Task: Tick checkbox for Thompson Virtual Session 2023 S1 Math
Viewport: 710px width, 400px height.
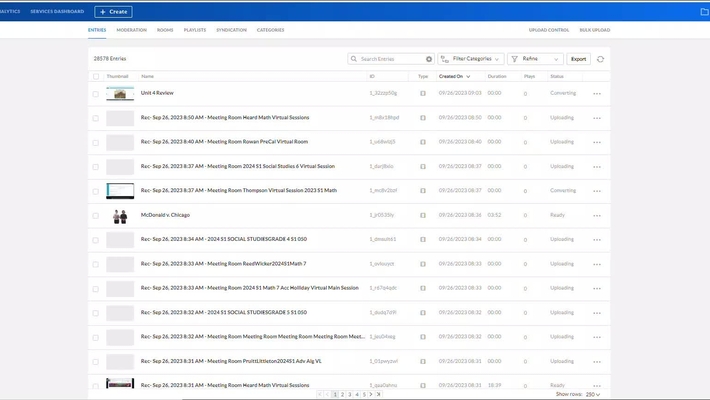Action: point(96,192)
